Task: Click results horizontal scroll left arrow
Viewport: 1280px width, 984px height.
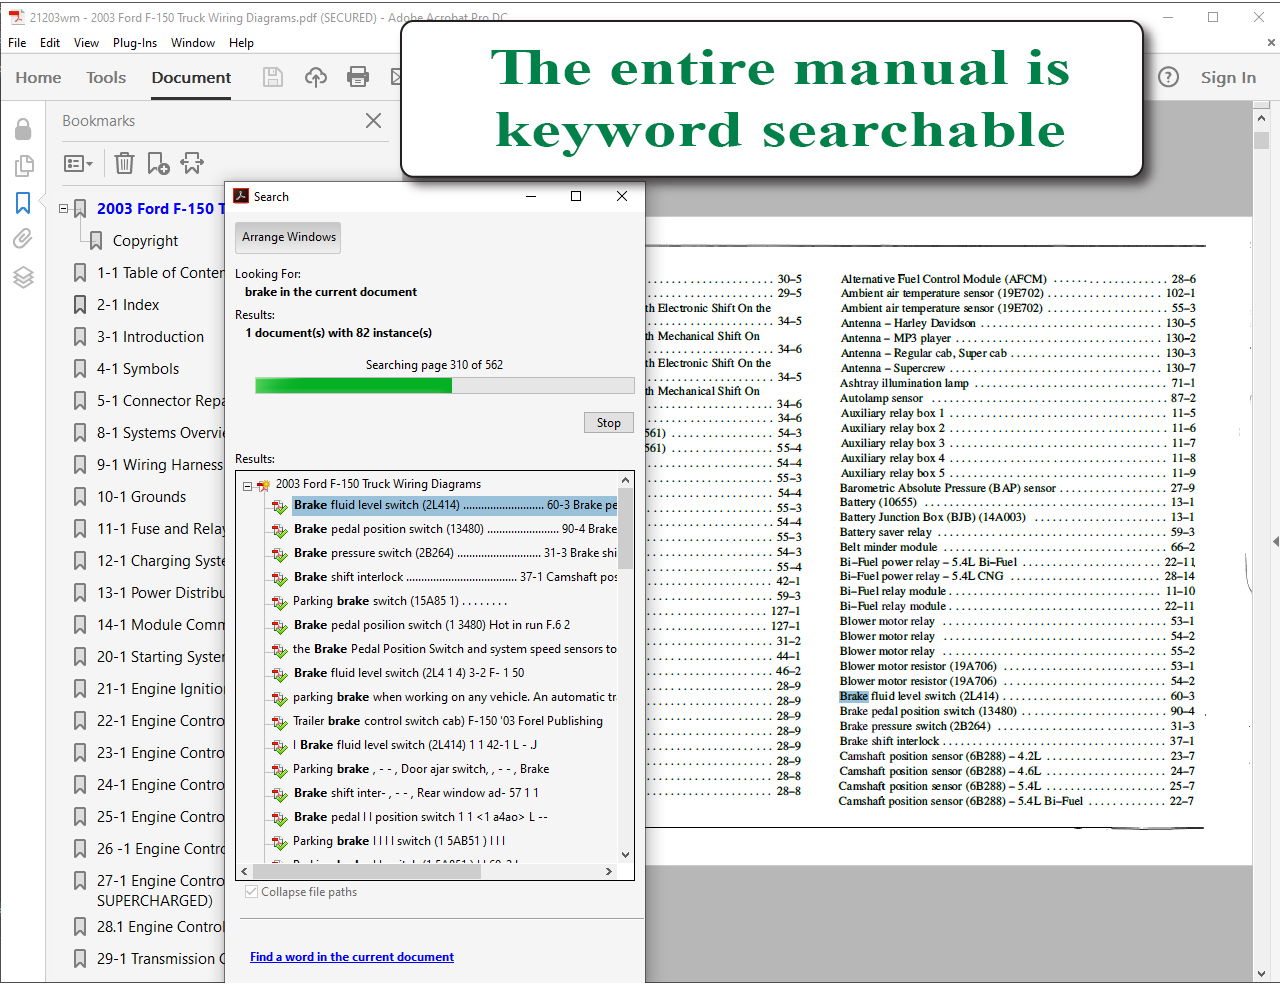Action: tap(245, 872)
